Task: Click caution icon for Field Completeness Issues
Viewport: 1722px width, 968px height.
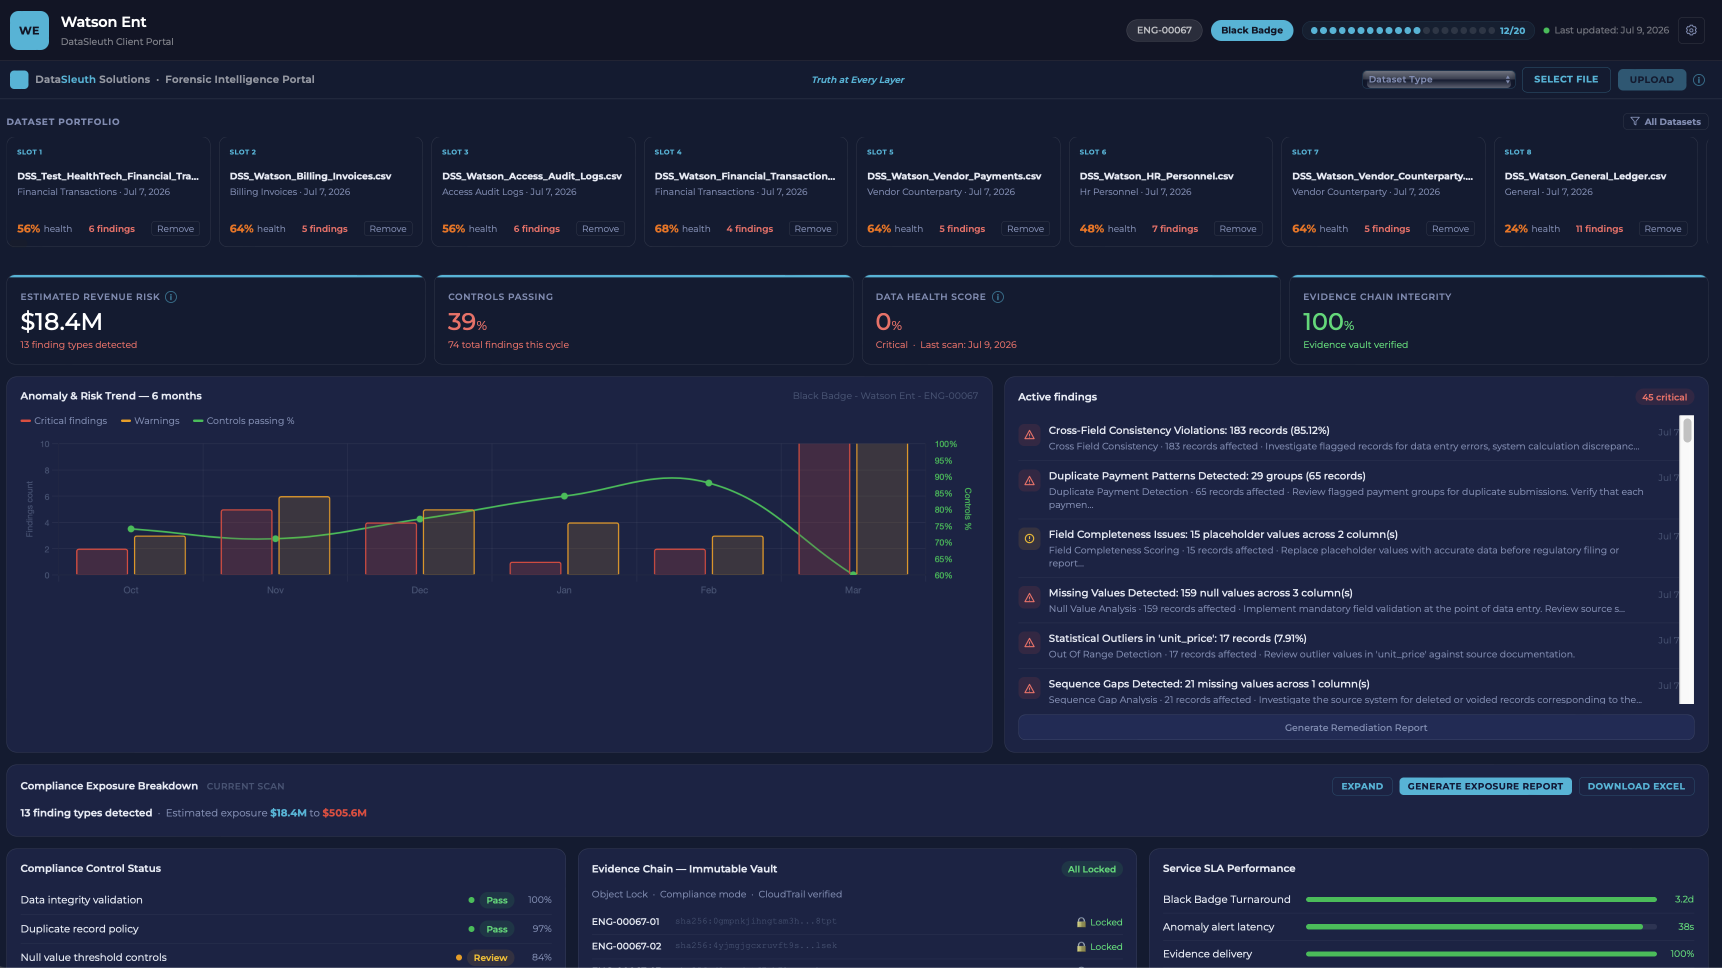Action: (1029, 539)
